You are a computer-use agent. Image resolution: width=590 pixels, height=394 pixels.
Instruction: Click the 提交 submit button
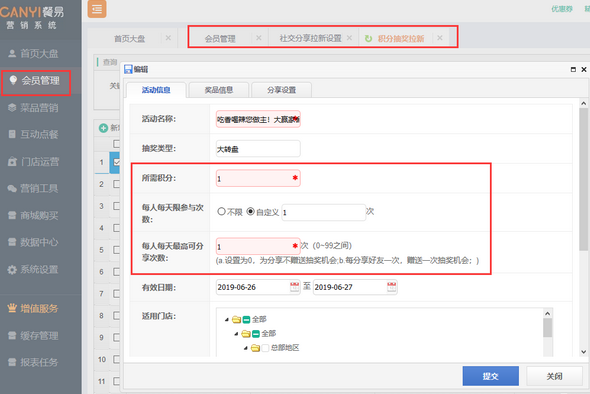coord(491,376)
